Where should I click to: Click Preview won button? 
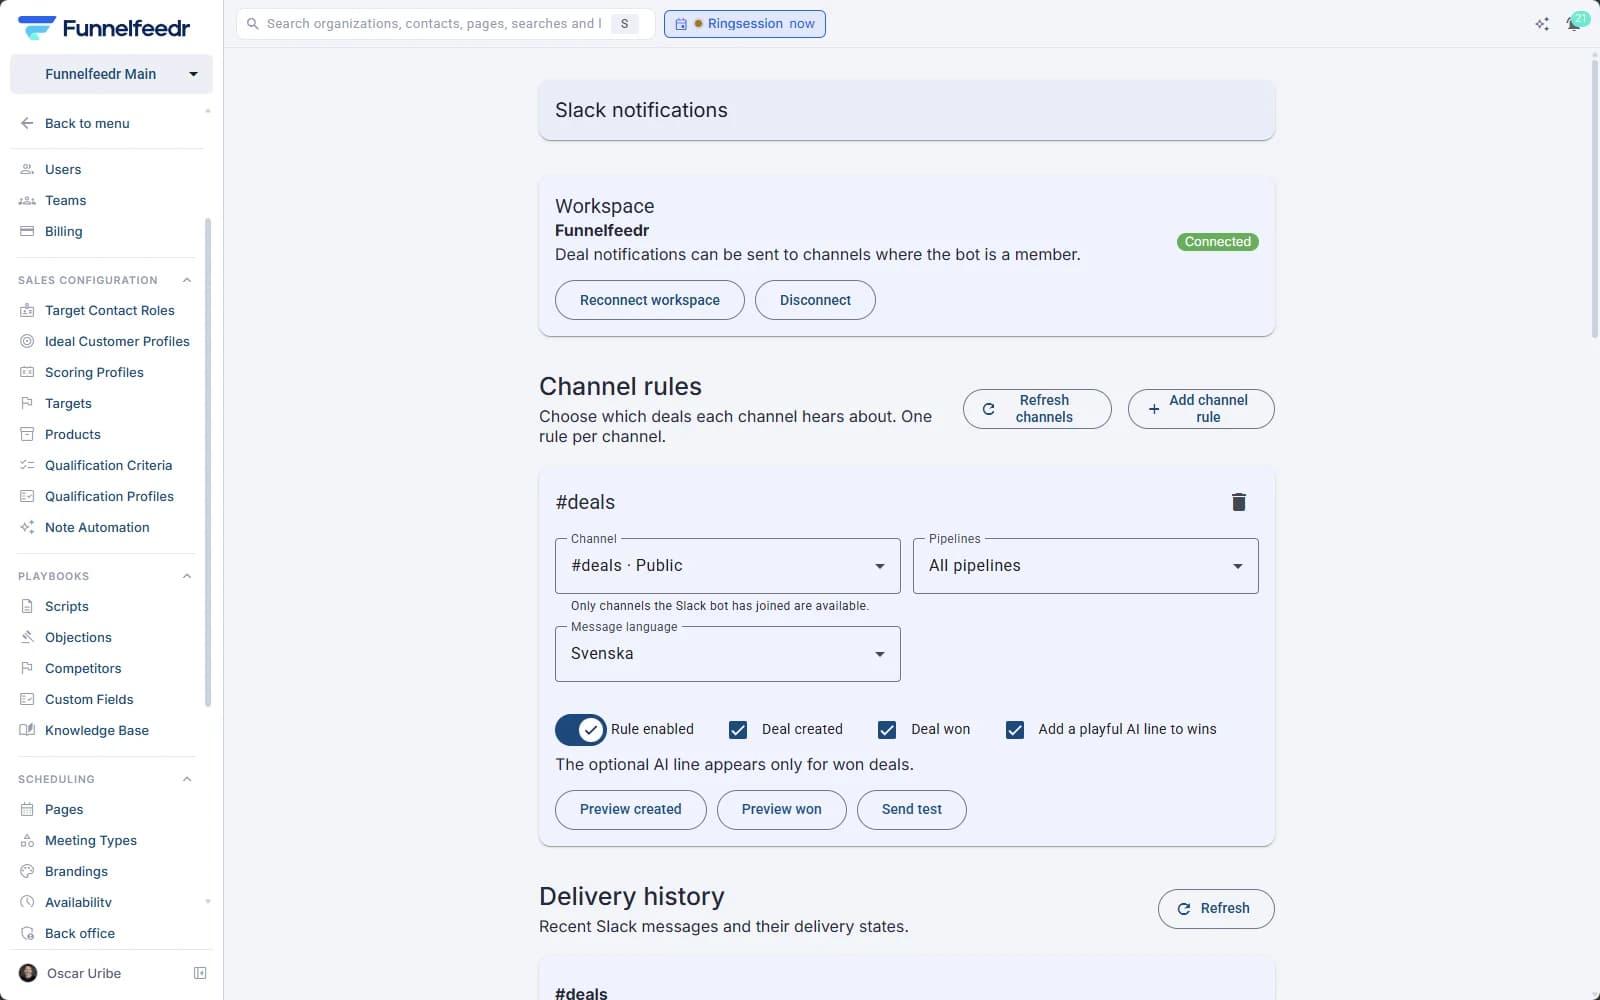click(782, 810)
